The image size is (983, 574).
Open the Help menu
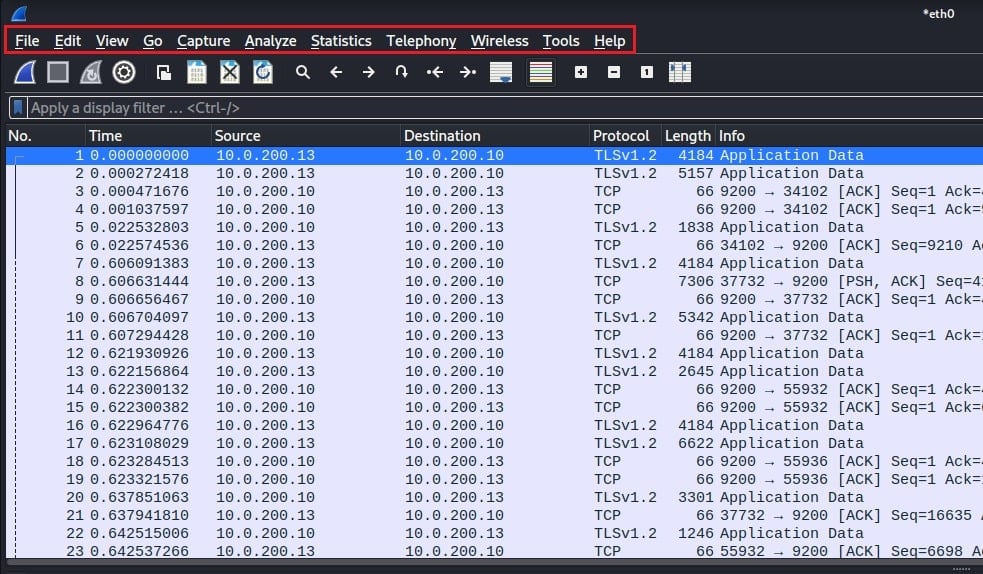pyautogui.click(x=609, y=41)
